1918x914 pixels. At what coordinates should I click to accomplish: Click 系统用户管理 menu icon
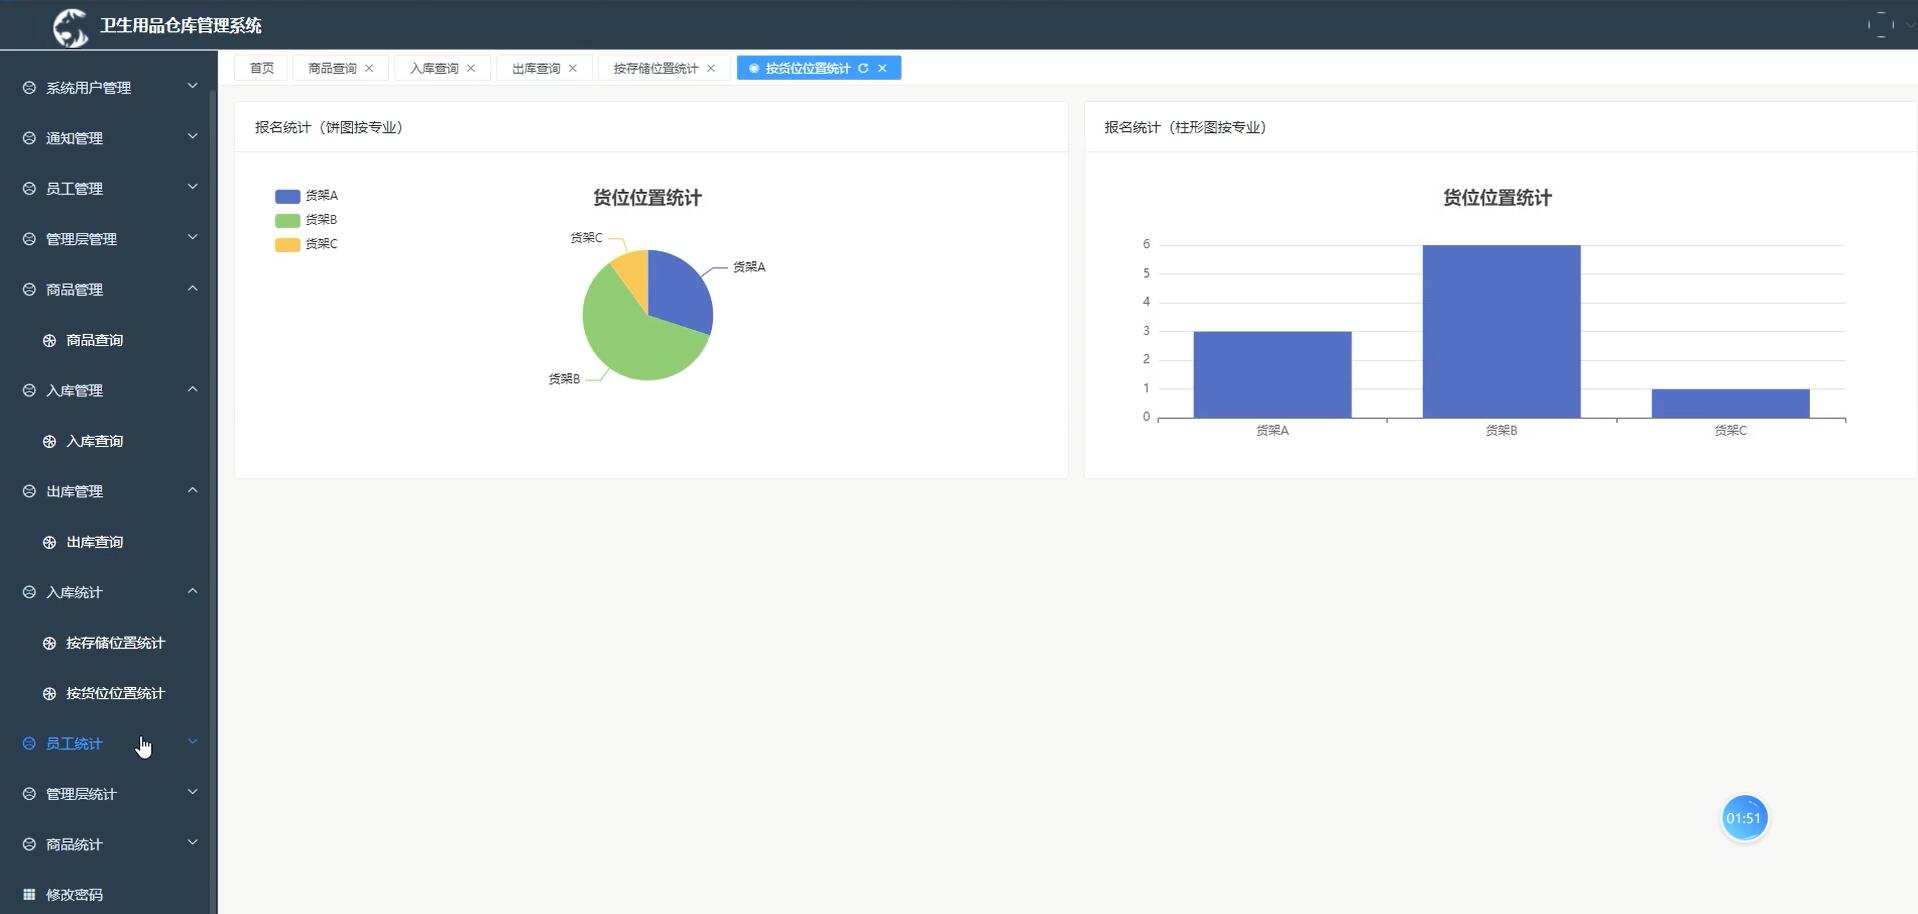click(x=29, y=88)
